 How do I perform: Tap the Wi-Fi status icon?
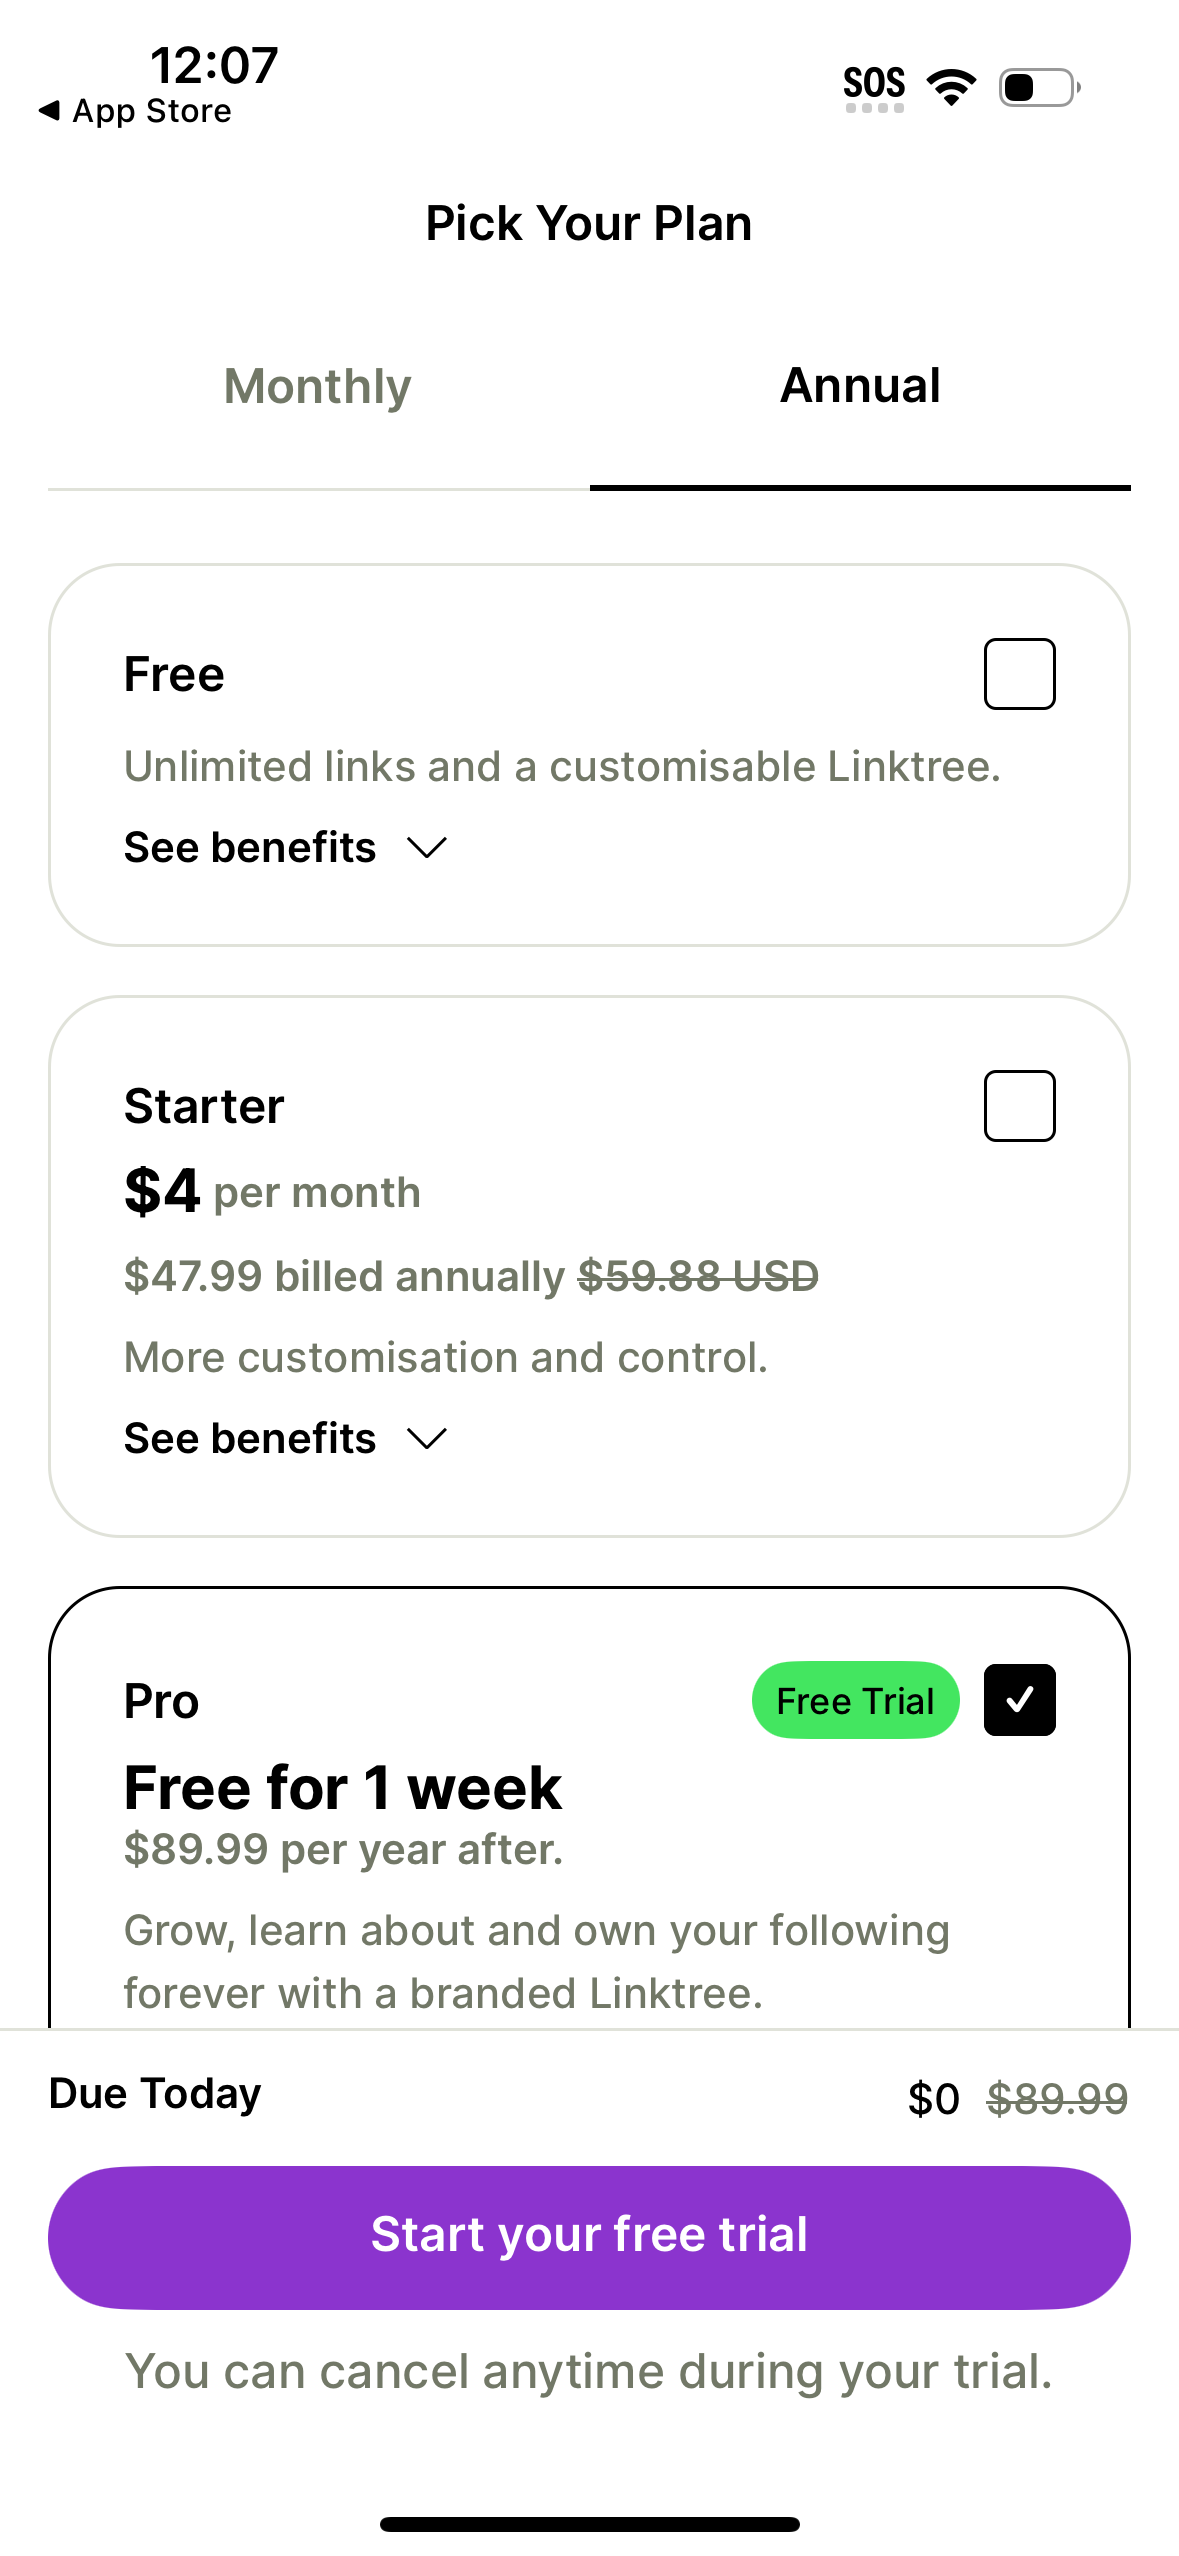[x=950, y=87]
